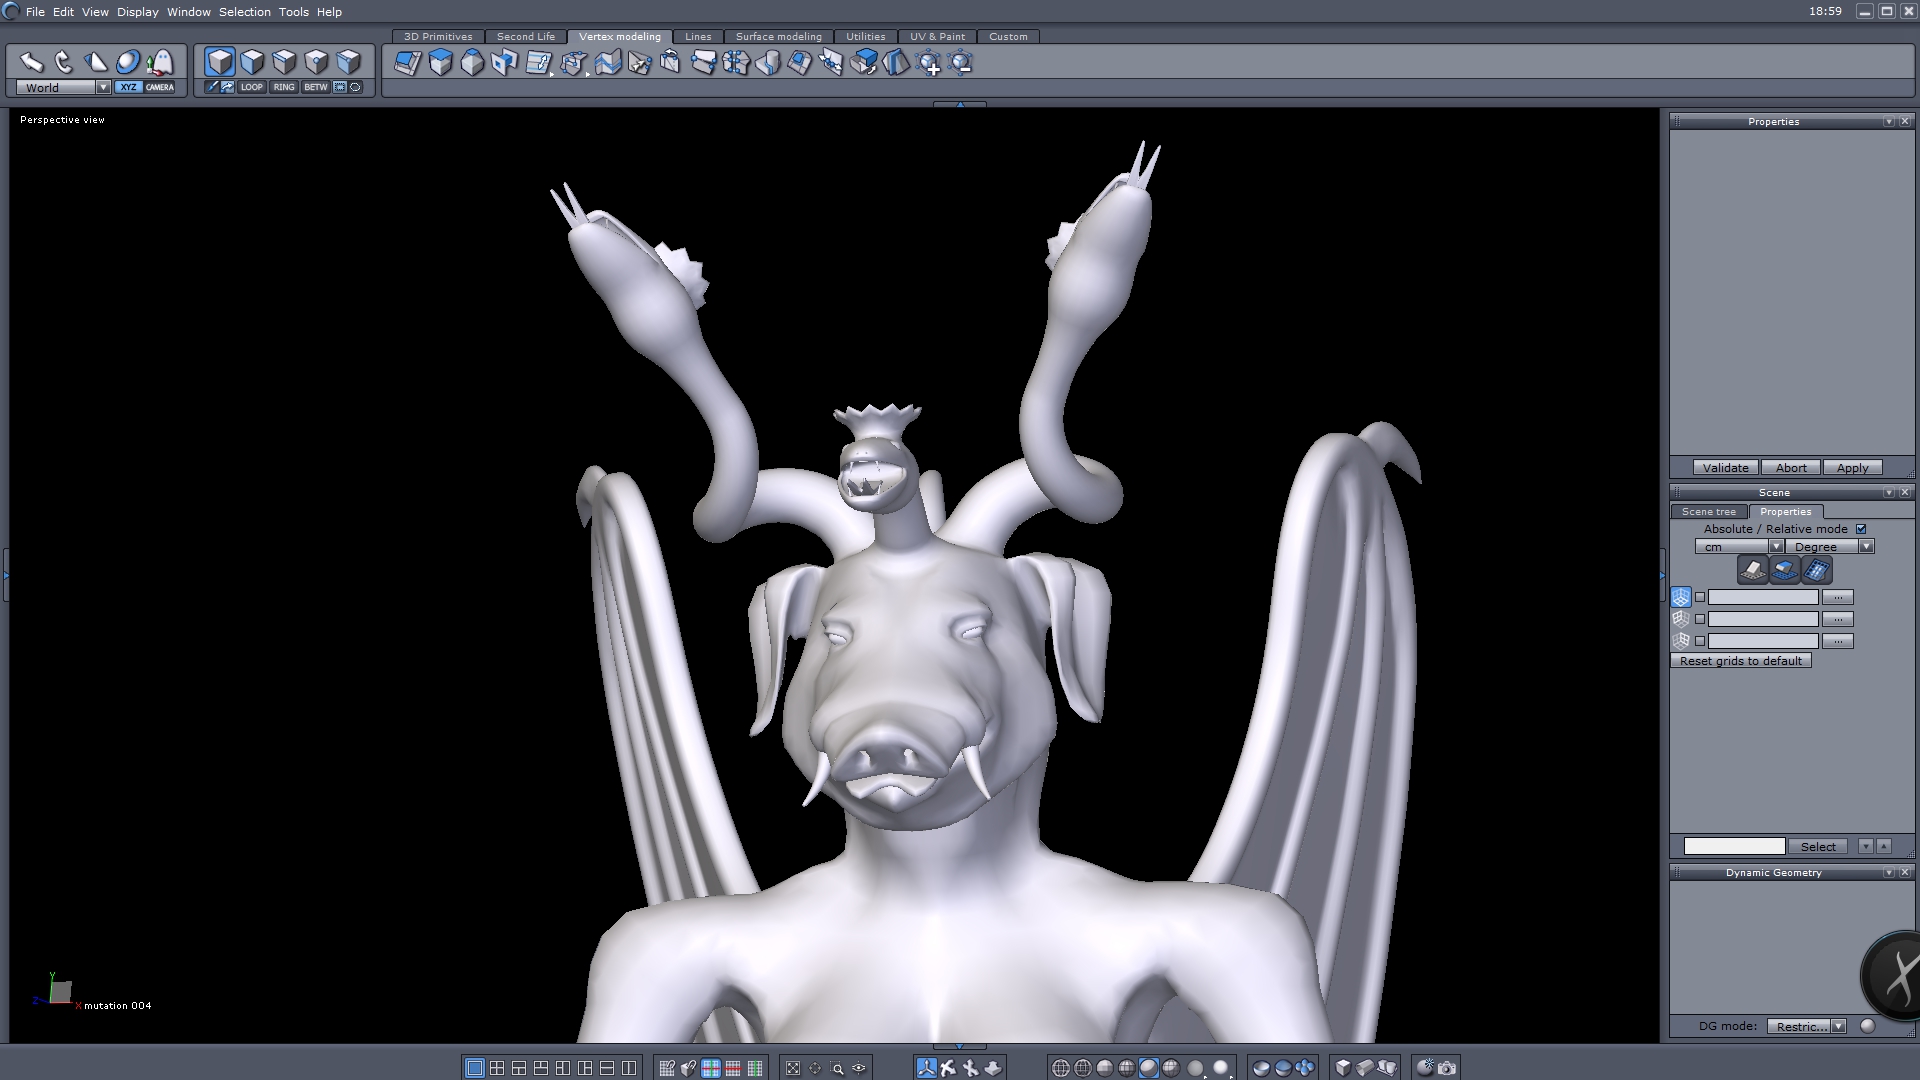Switch to the Surface modeling tab
Image resolution: width=1920 pixels, height=1080 pixels.
[778, 36]
